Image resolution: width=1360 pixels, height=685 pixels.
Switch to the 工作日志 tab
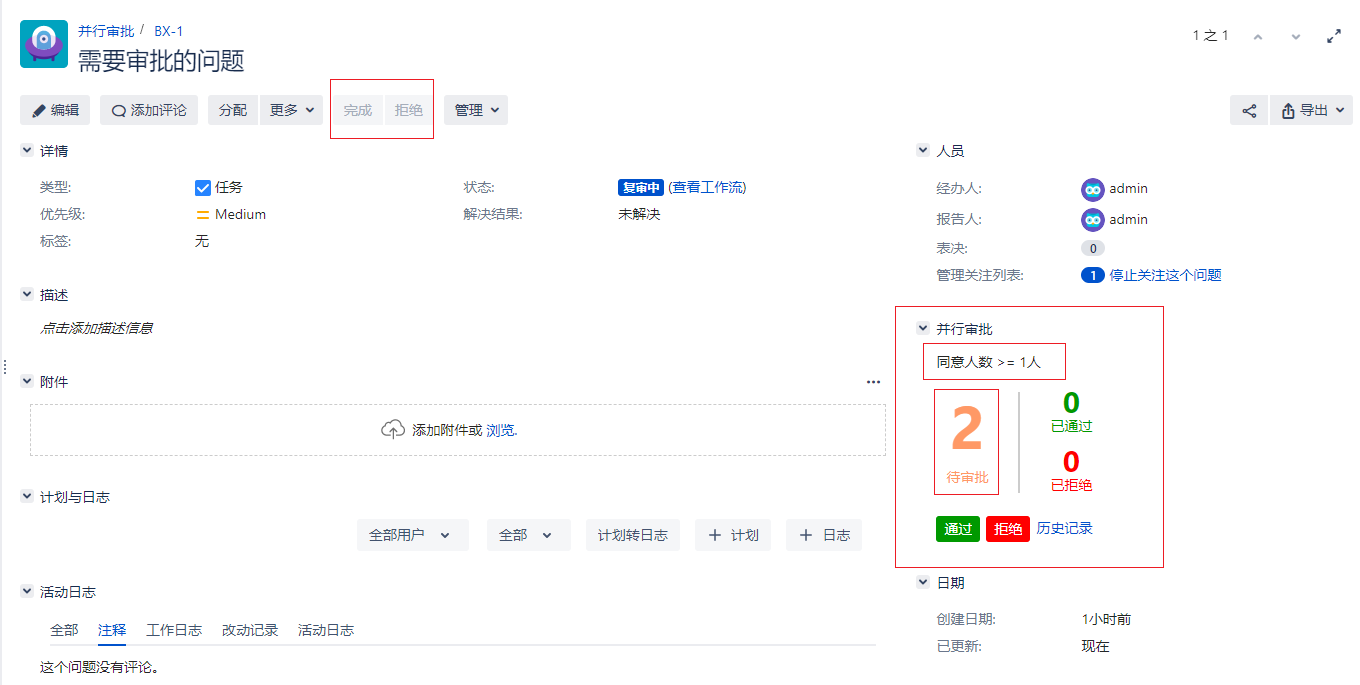click(174, 630)
